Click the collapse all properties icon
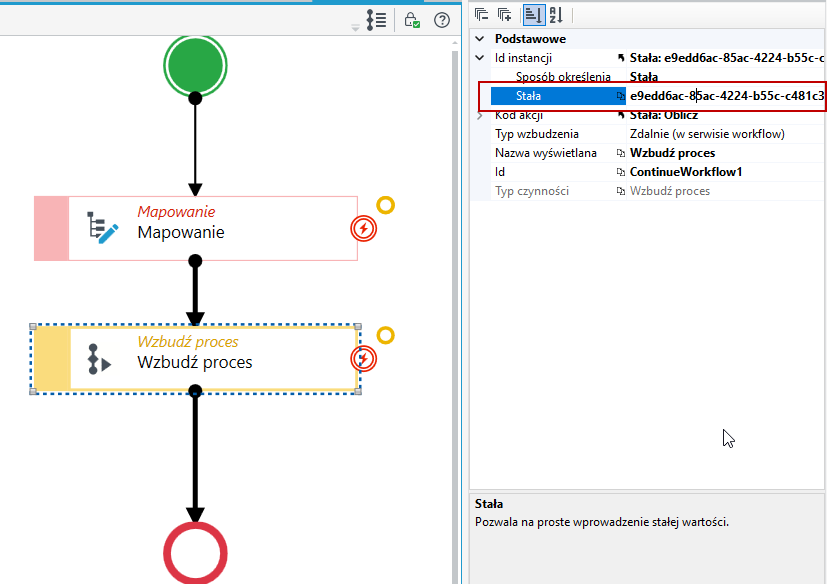This screenshot has width=827, height=584. pos(481,15)
